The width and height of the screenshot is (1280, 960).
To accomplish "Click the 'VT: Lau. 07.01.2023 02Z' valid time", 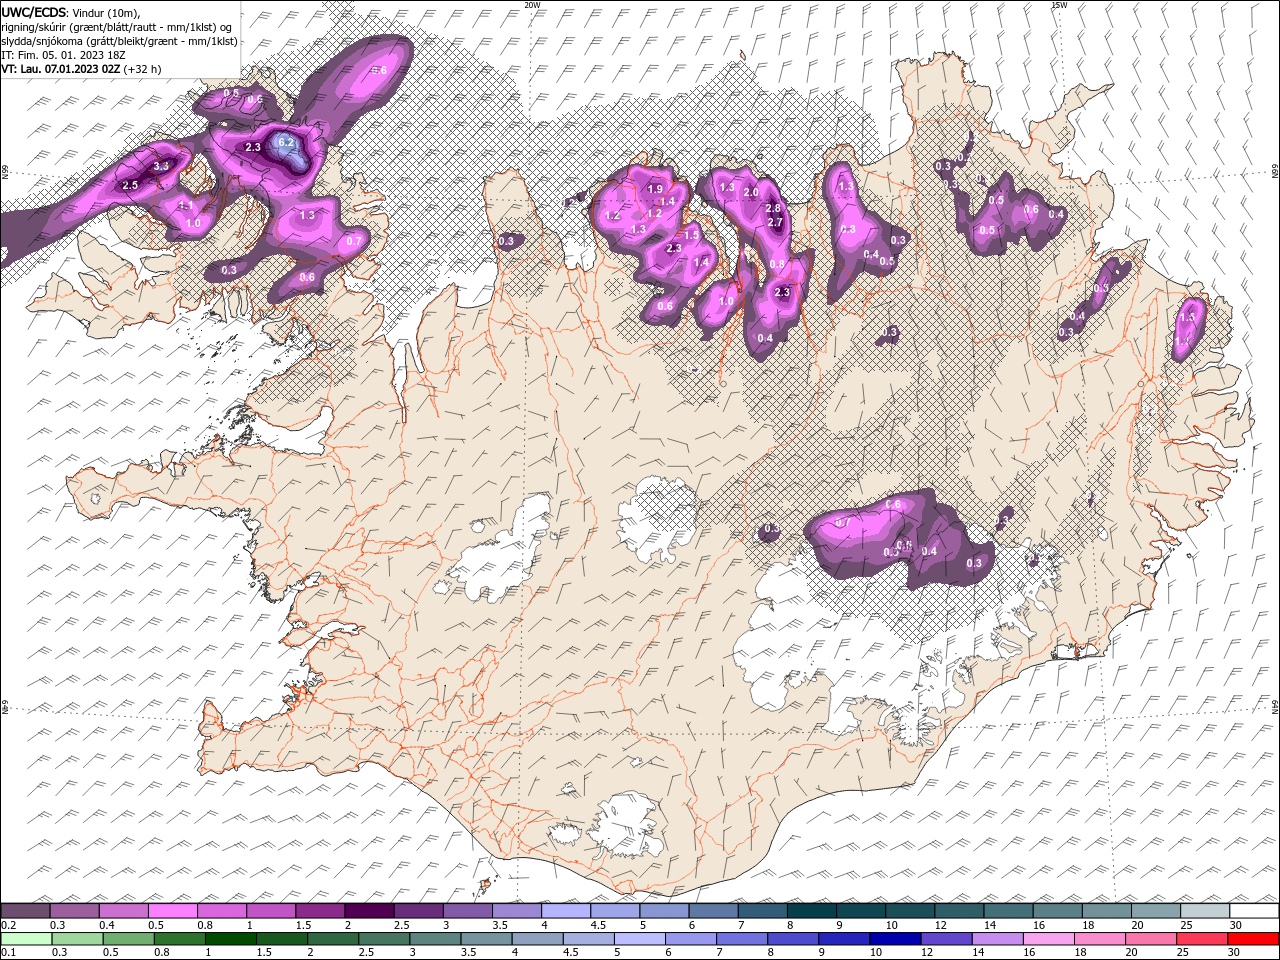I will point(61,69).
